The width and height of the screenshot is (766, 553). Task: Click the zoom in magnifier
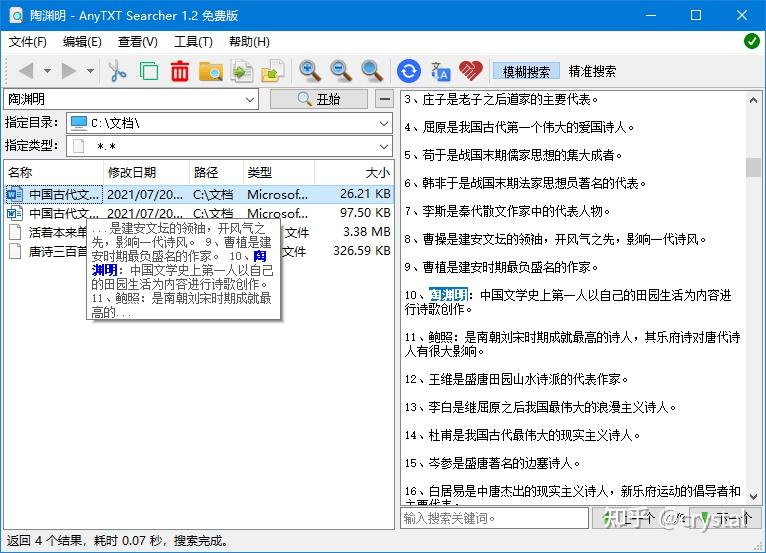point(310,71)
